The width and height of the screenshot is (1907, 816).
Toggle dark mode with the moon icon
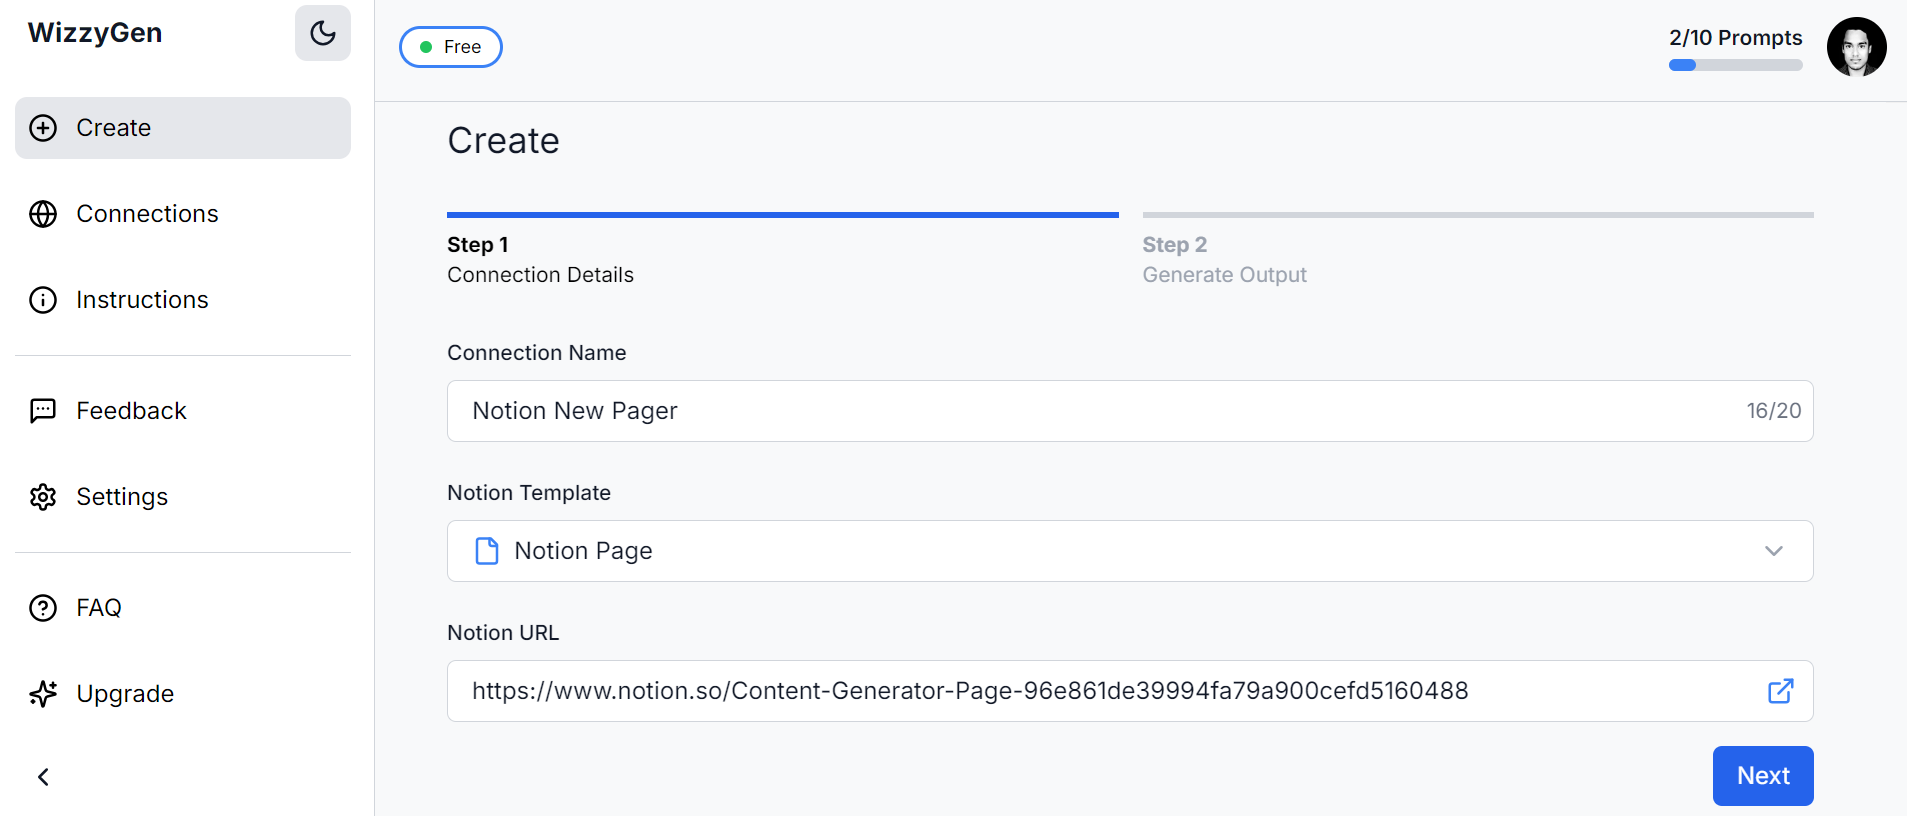322,33
